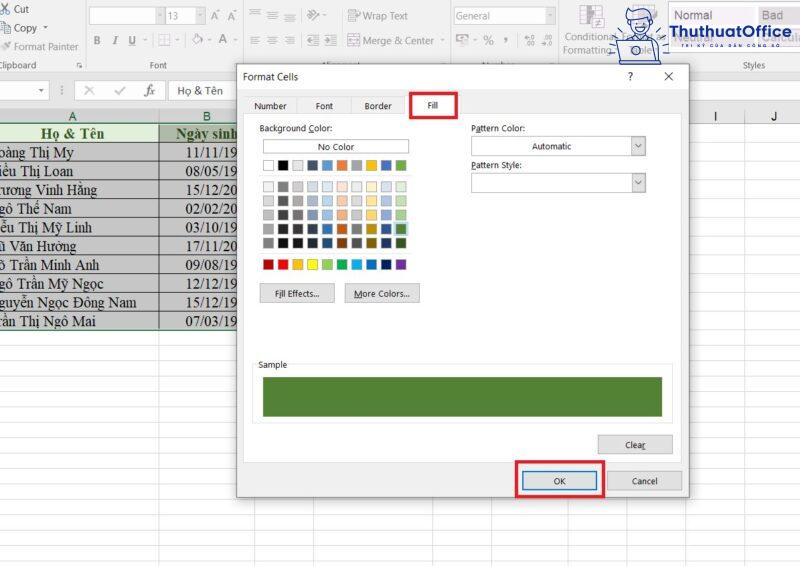Open Pattern Style dropdown

pos(638,183)
